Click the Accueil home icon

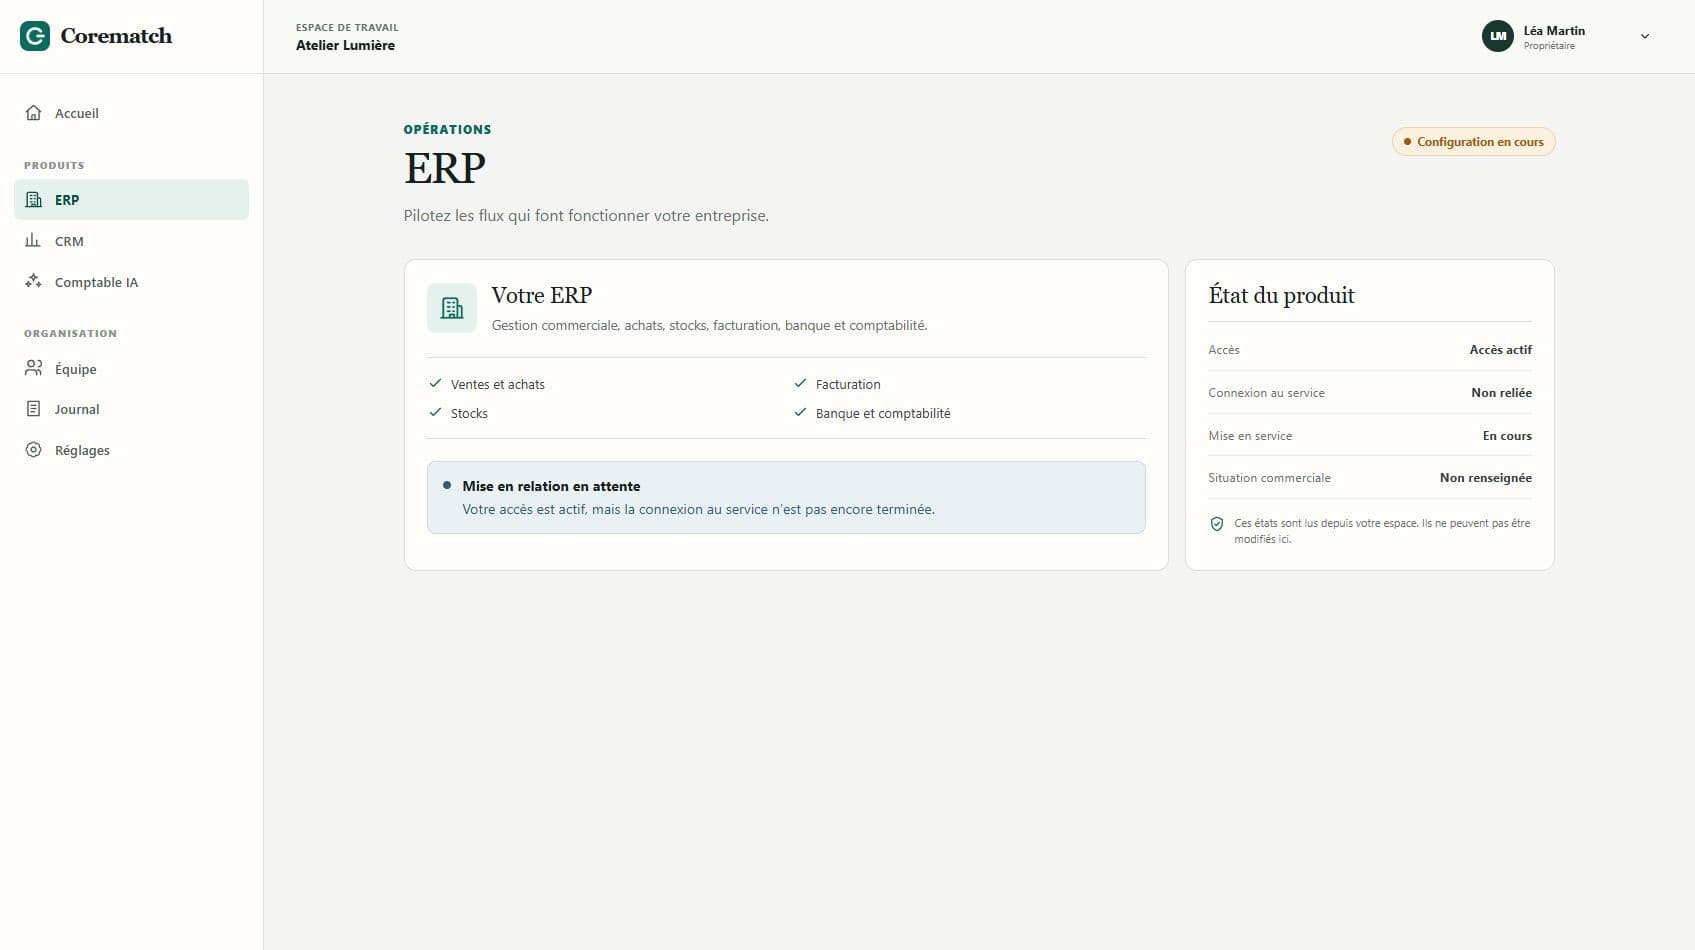(x=33, y=113)
